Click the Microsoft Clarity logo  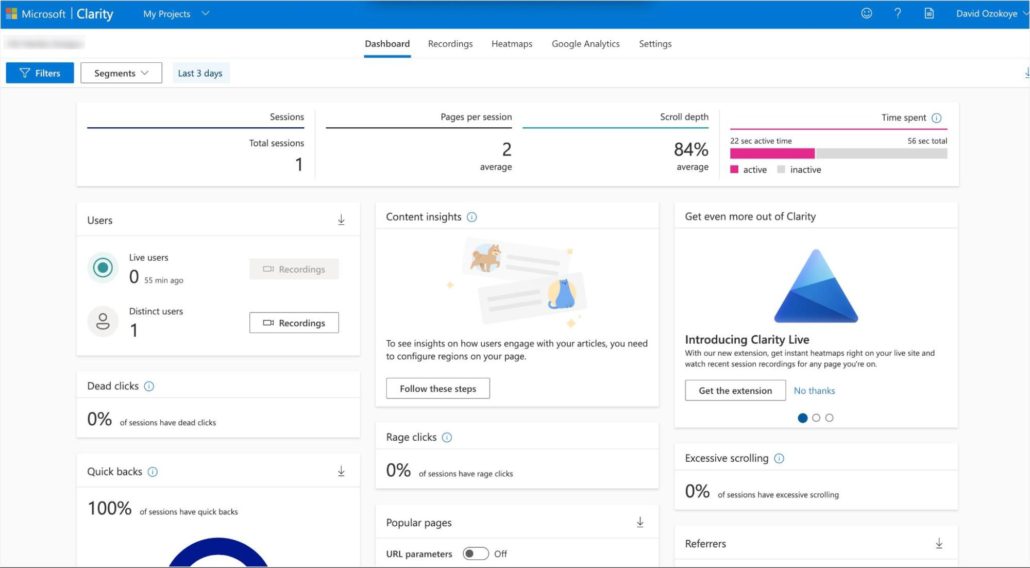tap(59, 14)
